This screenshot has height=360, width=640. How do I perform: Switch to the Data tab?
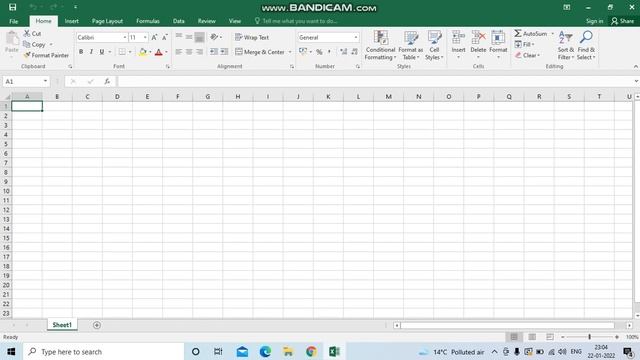[179, 21]
